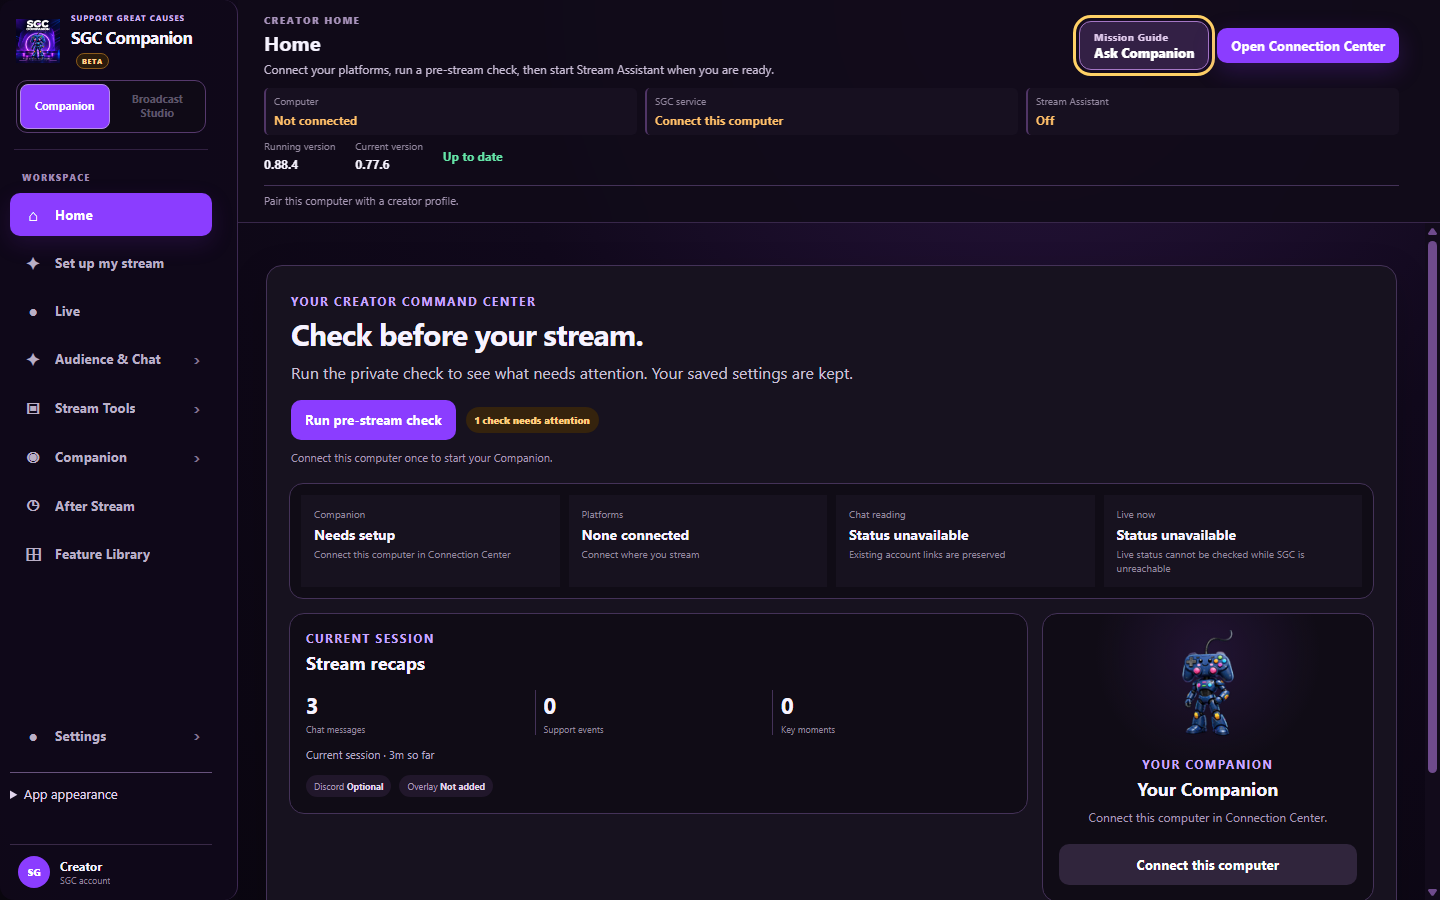The height and width of the screenshot is (900, 1440).
Task: Click the Live now Status unavailable card
Action: click(x=1232, y=541)
